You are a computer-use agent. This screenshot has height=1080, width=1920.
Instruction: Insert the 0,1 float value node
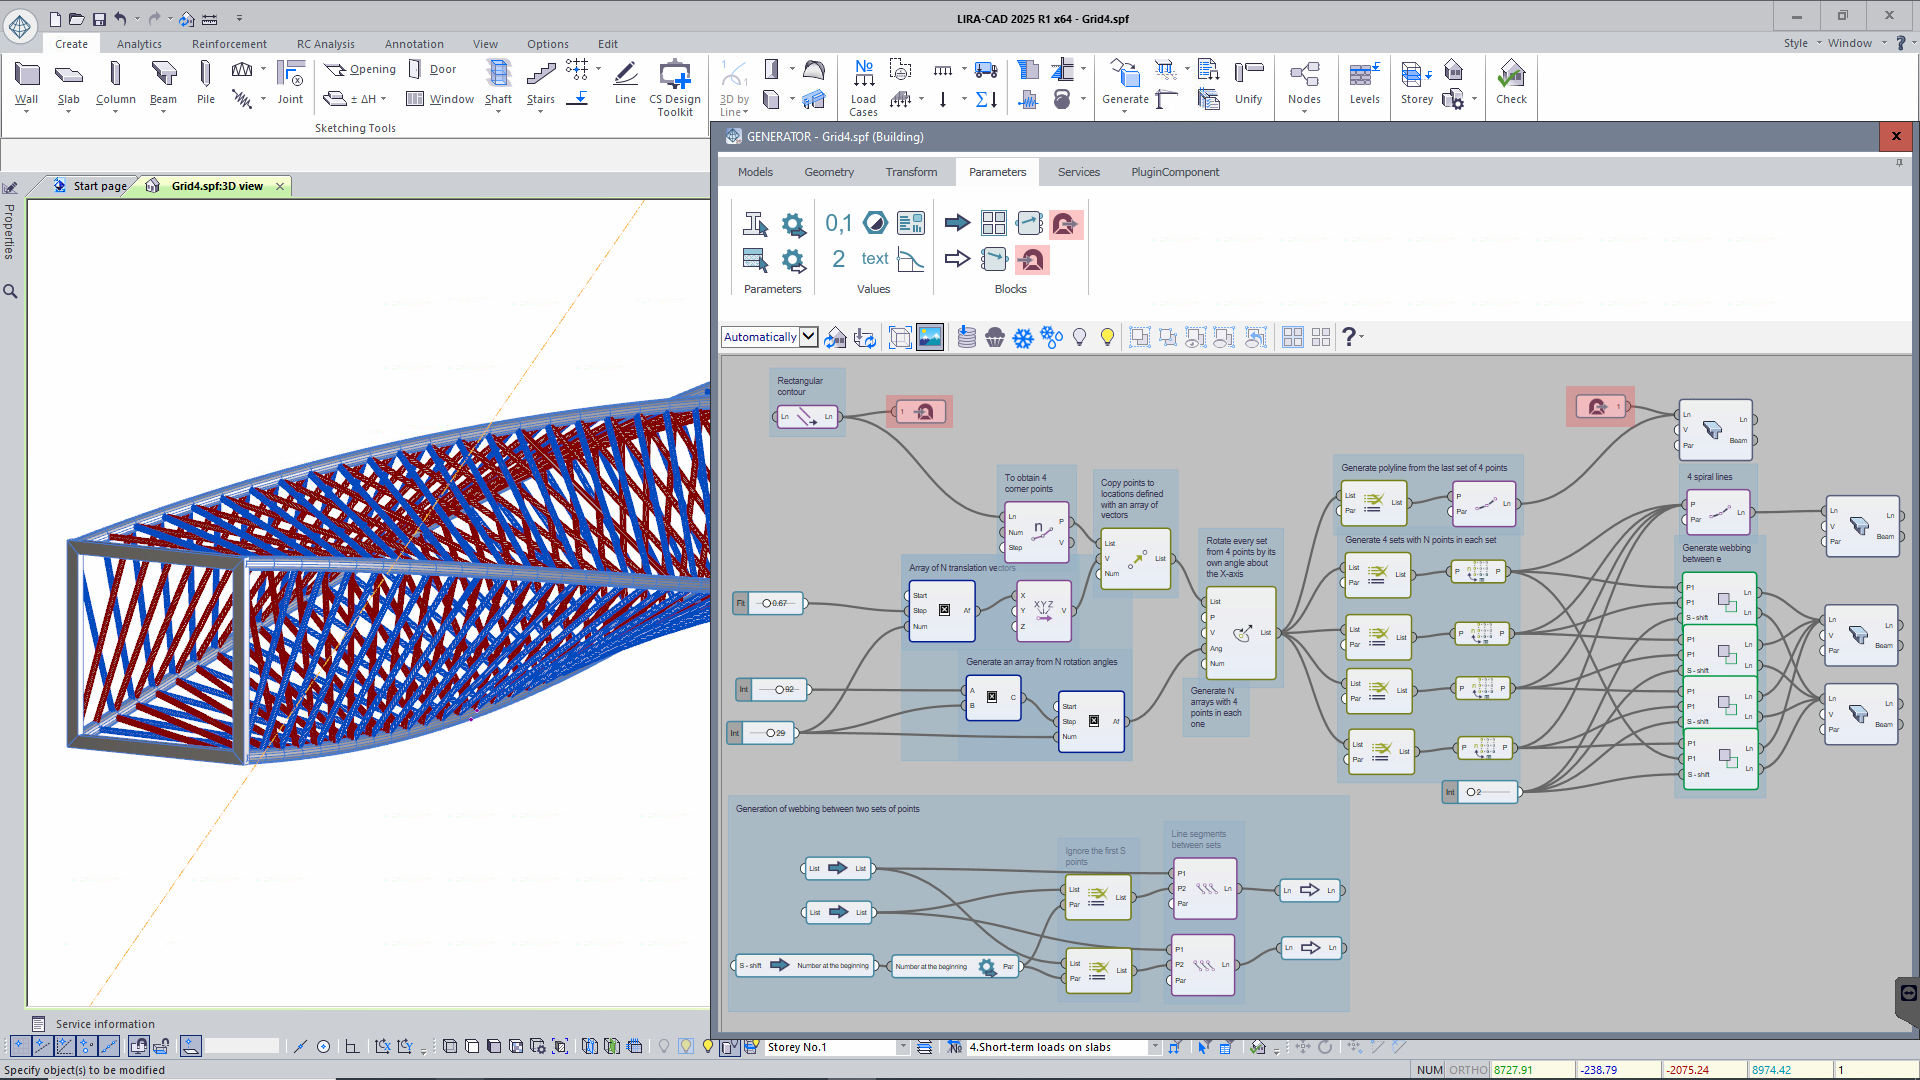tap(838, 223)
